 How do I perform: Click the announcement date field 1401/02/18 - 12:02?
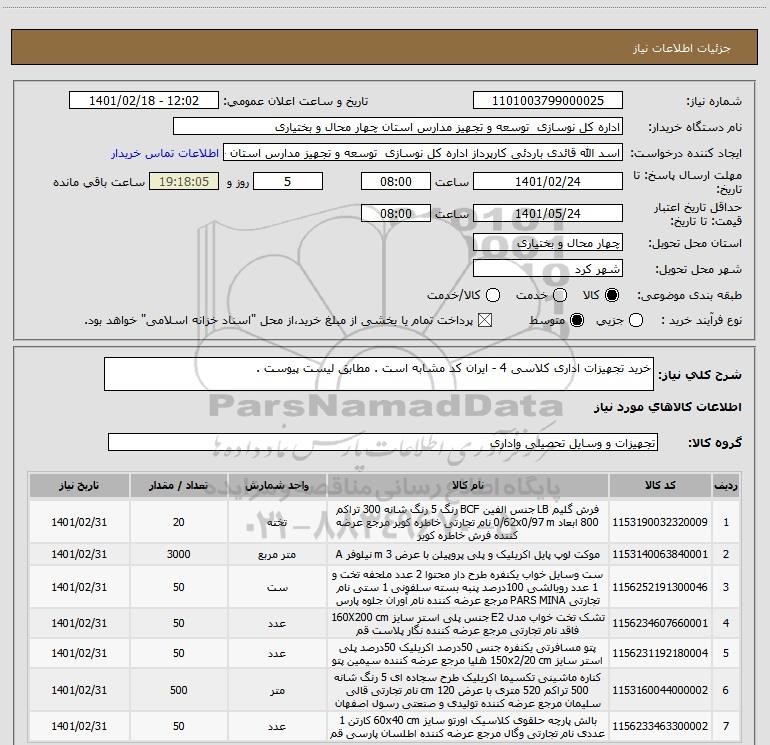click(144, 101)
